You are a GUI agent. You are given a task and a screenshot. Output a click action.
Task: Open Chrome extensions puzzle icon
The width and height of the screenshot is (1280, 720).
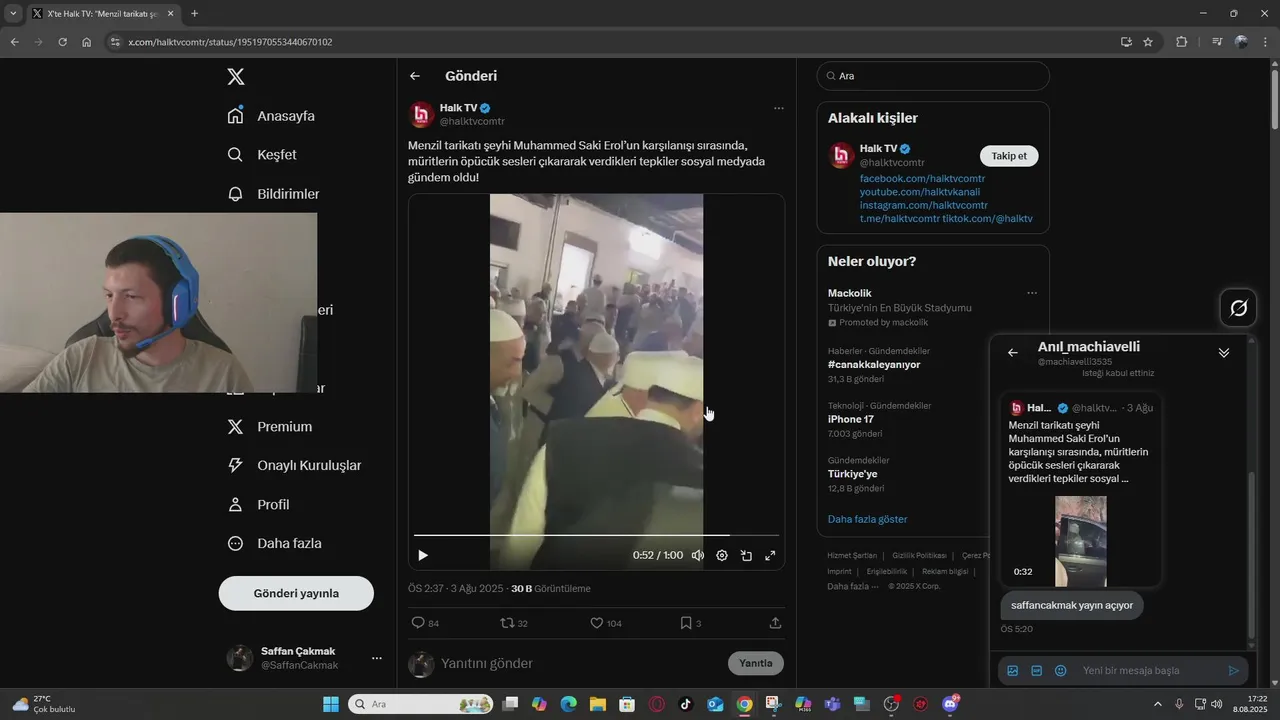(1181, 42)
